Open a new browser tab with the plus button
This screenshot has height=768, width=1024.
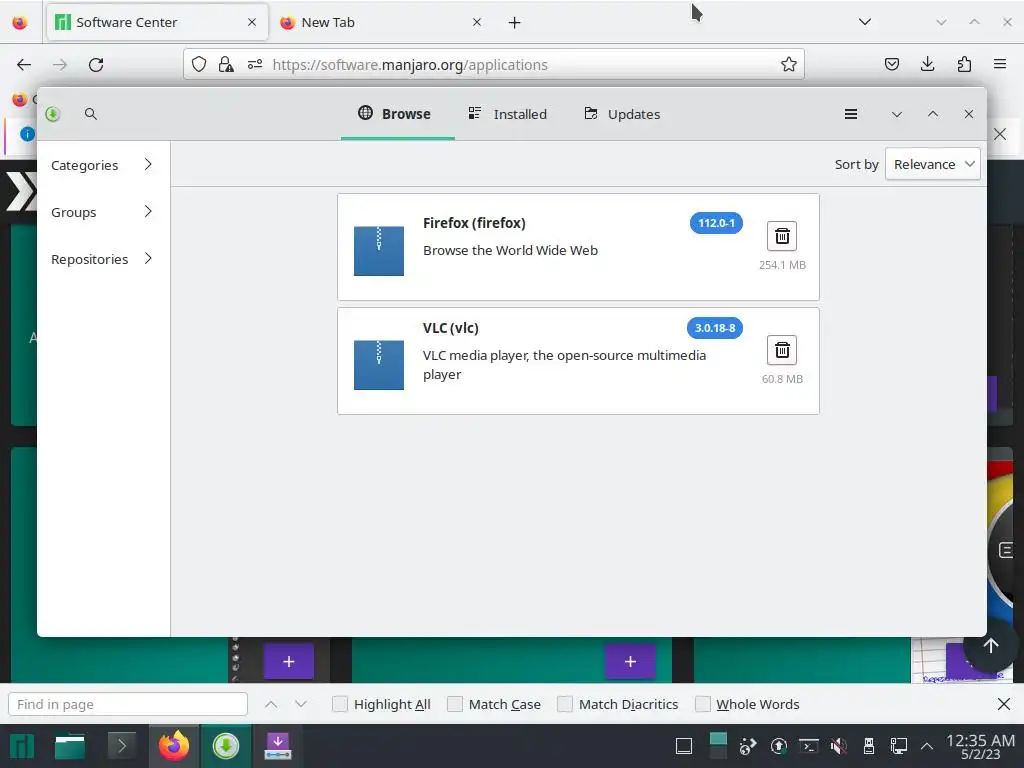(515, 23)
